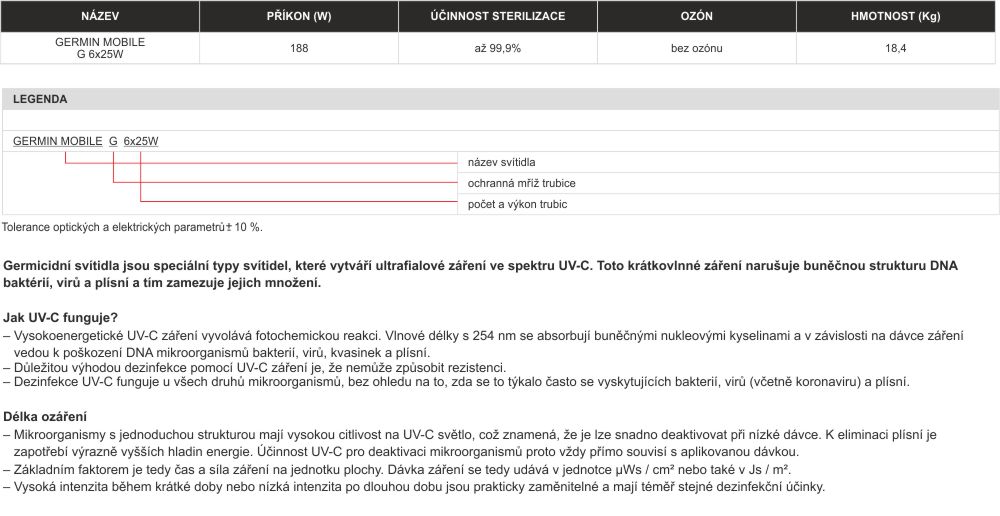This screenshot has width=1000, height=516.
Task: Click the NÁZEV column header
Action: click(x=100, y=17)
